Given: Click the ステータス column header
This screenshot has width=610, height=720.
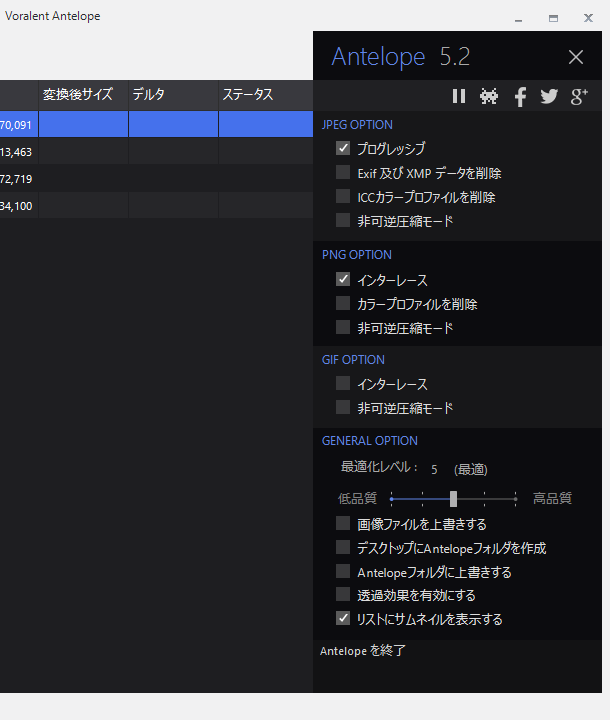Looking at the screenshot, I should (265, 95).
